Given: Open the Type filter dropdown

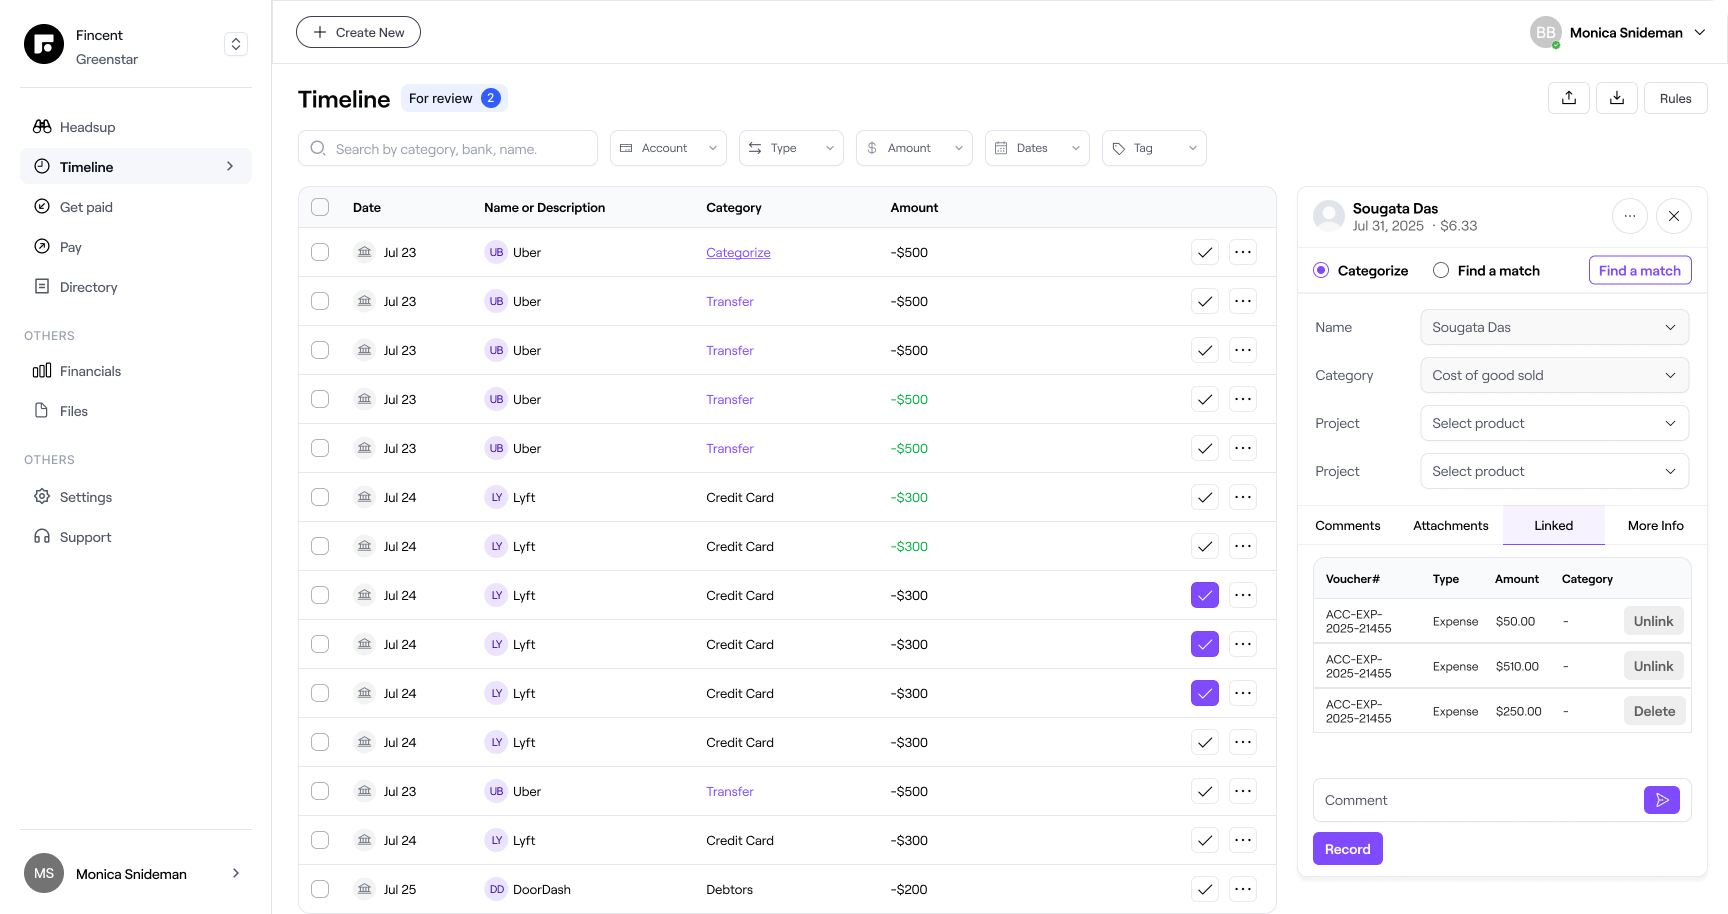Looking at the screenshot, I should [791, 148].
